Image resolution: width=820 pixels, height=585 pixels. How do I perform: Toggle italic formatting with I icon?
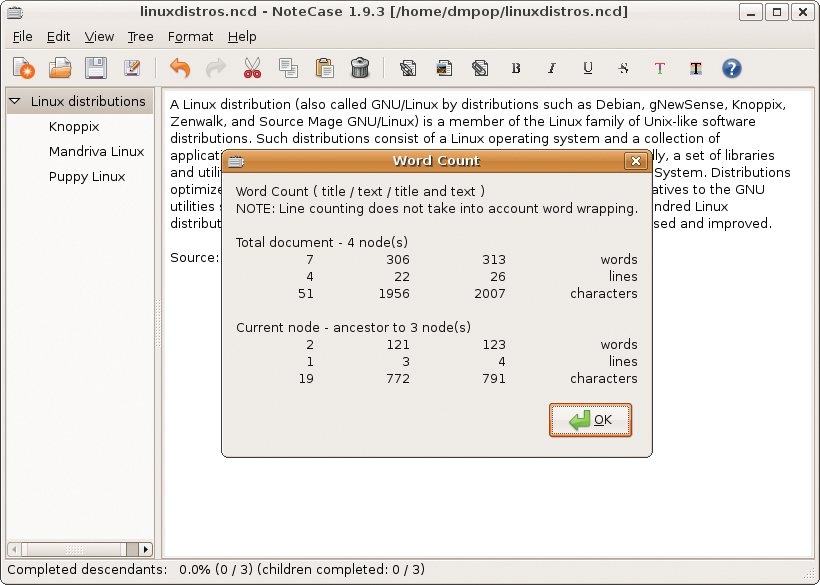(552, 68)
